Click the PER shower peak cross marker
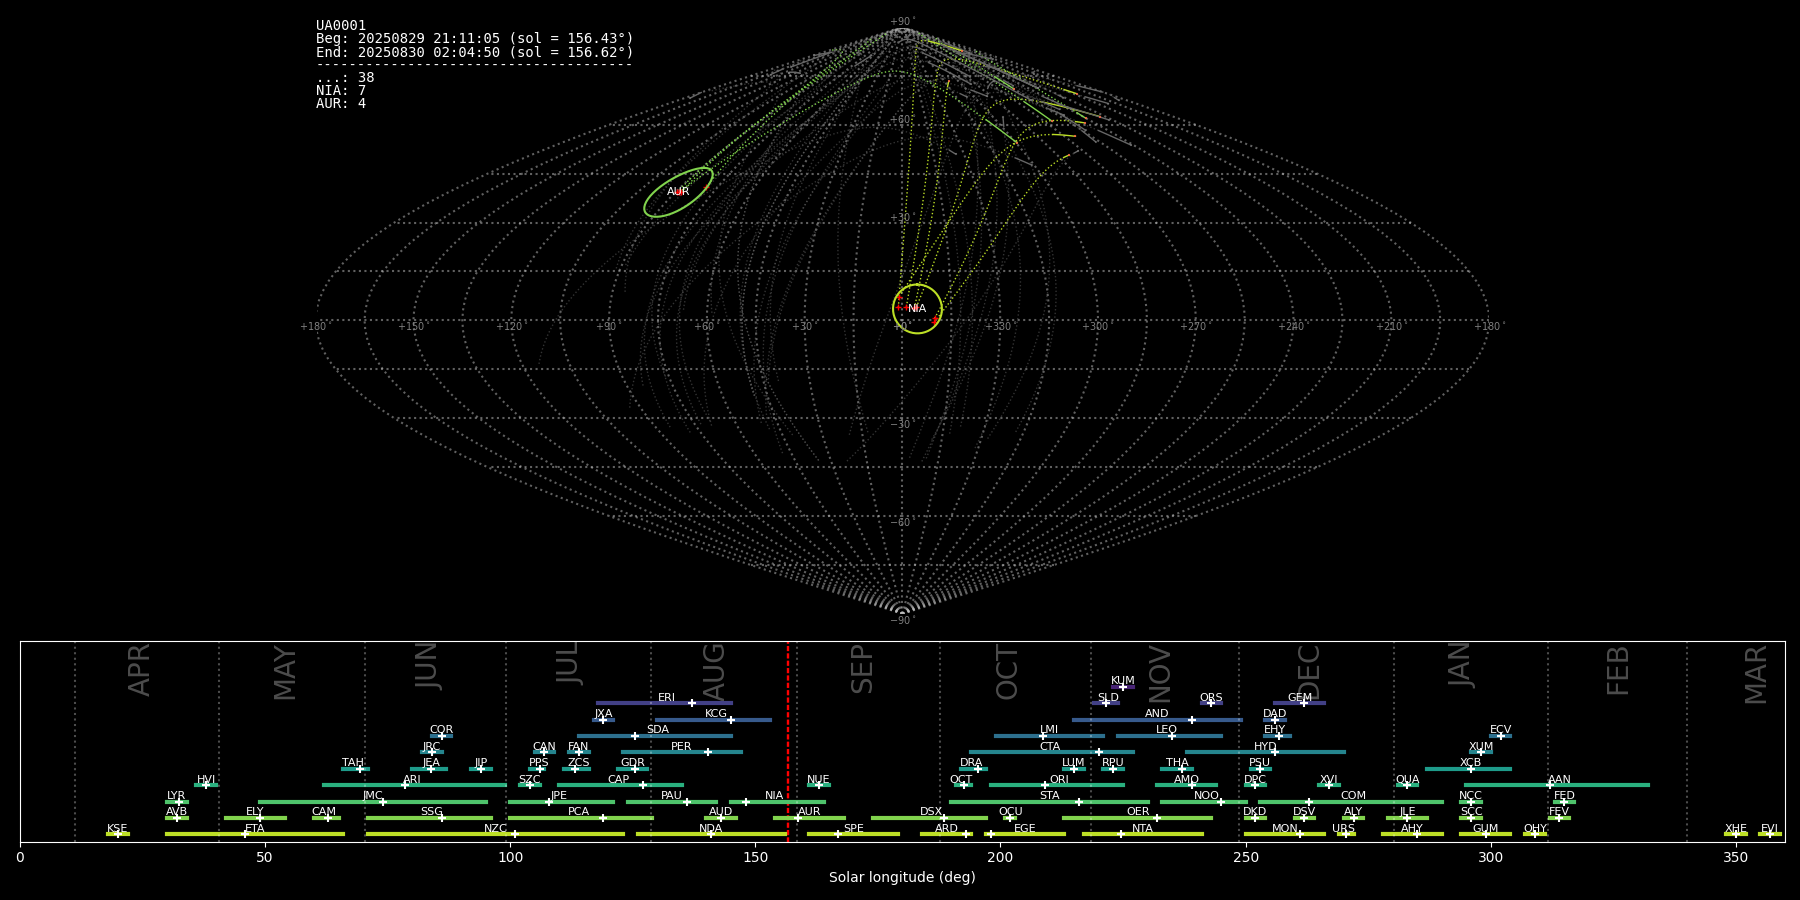The image size is (1800, 900). click(x=708, y=752)
